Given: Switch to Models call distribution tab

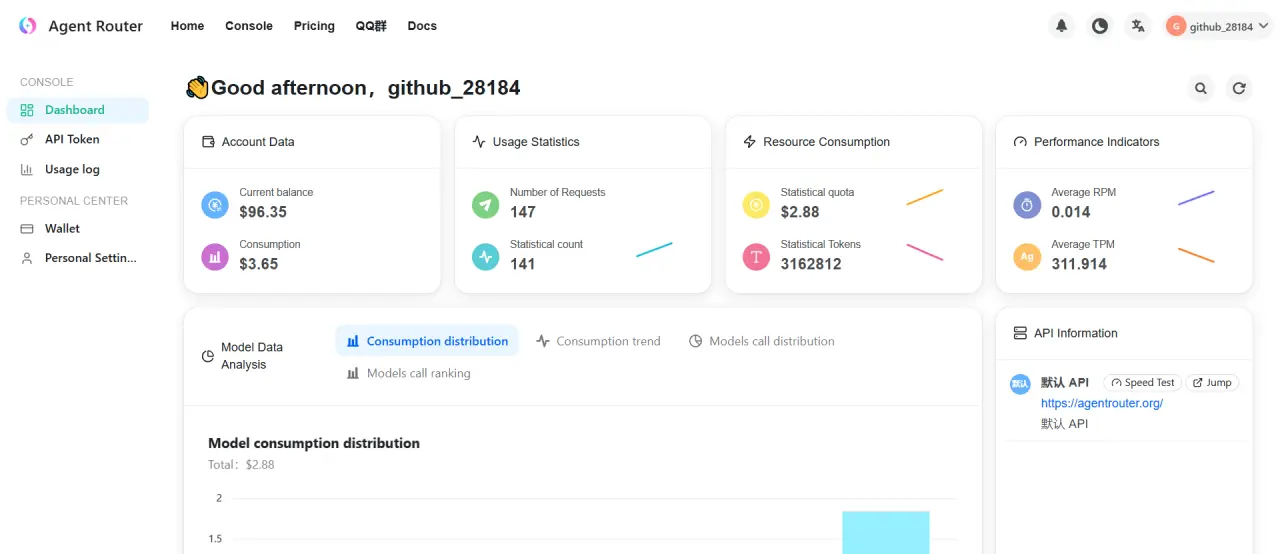Looking at the screenshot, I should click(762, 341).
